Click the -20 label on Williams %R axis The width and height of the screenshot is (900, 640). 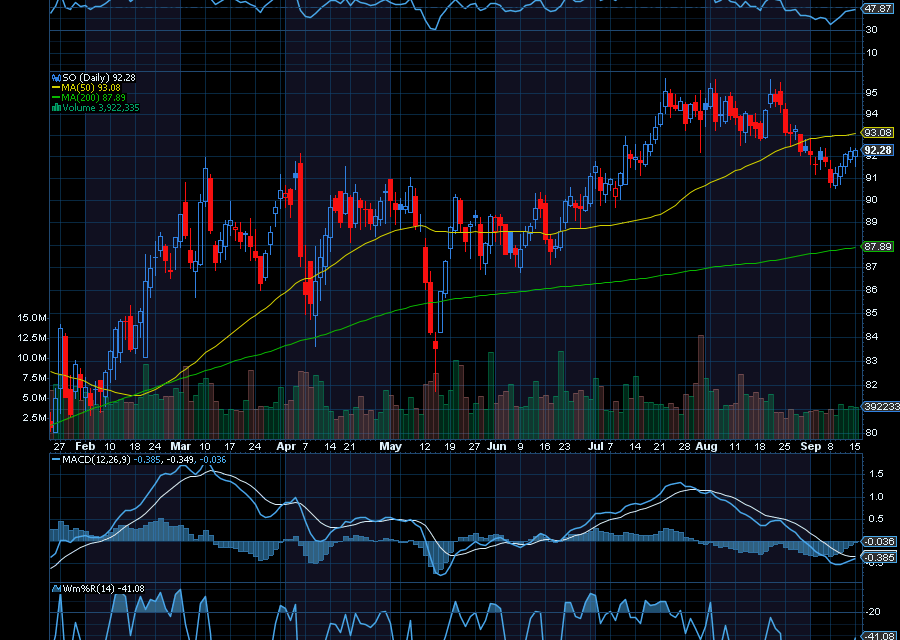pos(873,612)
